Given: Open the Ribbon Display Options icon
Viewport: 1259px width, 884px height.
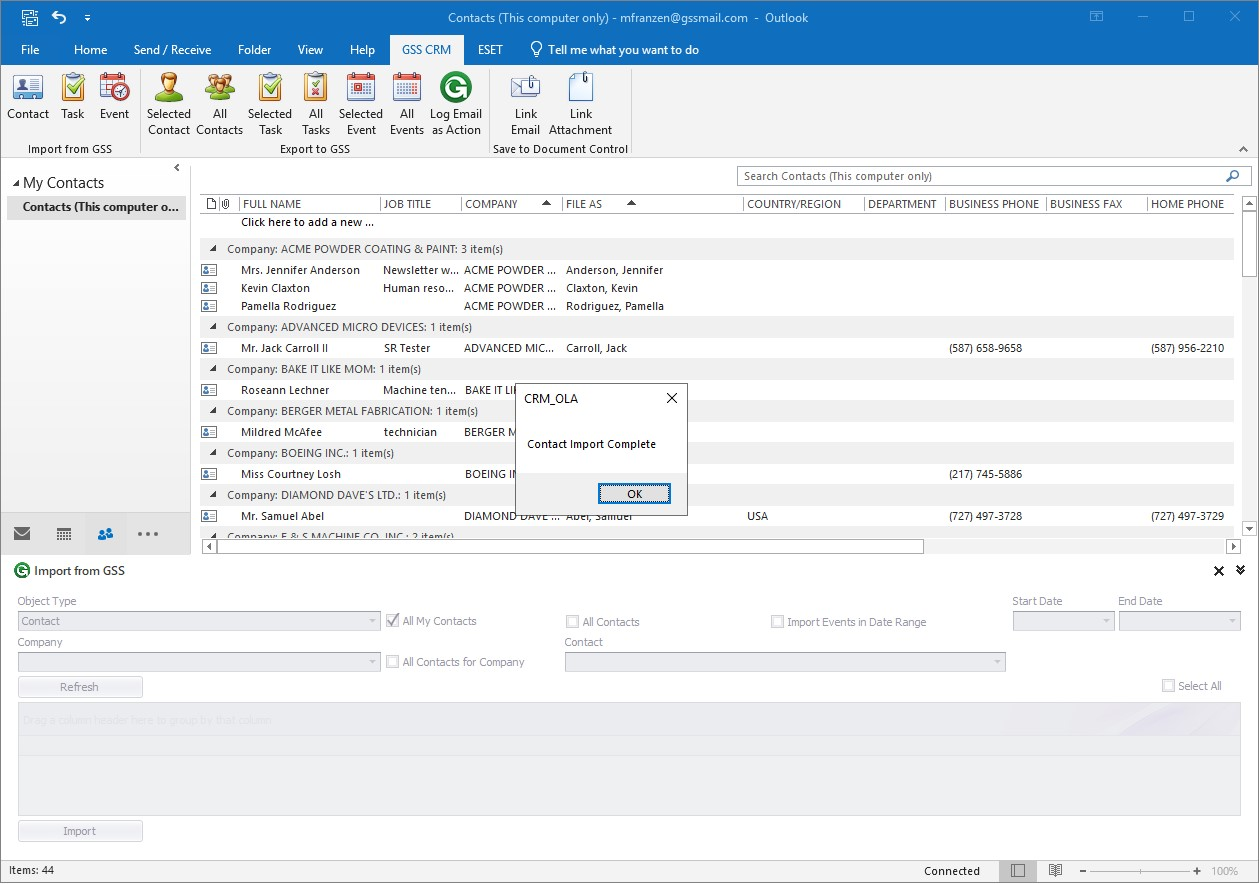Looking at the screenshot, I should click(1097, 17).
